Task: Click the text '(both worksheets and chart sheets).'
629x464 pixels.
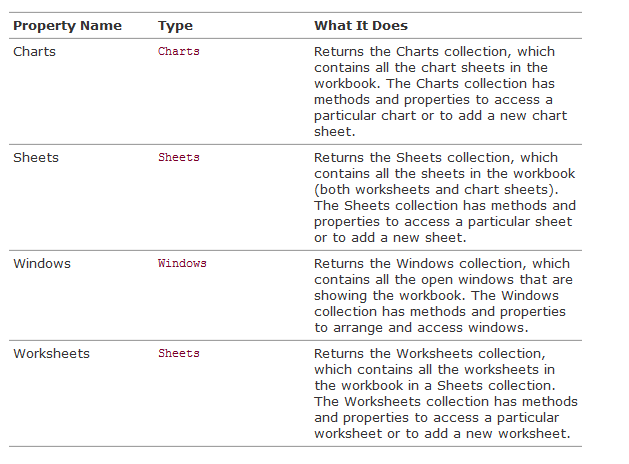Action: tap(436, 189)
